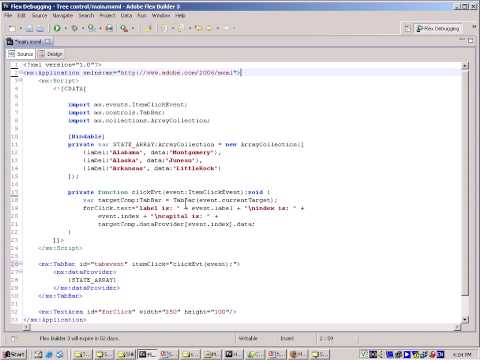Open the dropdown arrow beside Debug icon
Screen dimensions: 480x360
click(x=82, y=29)
